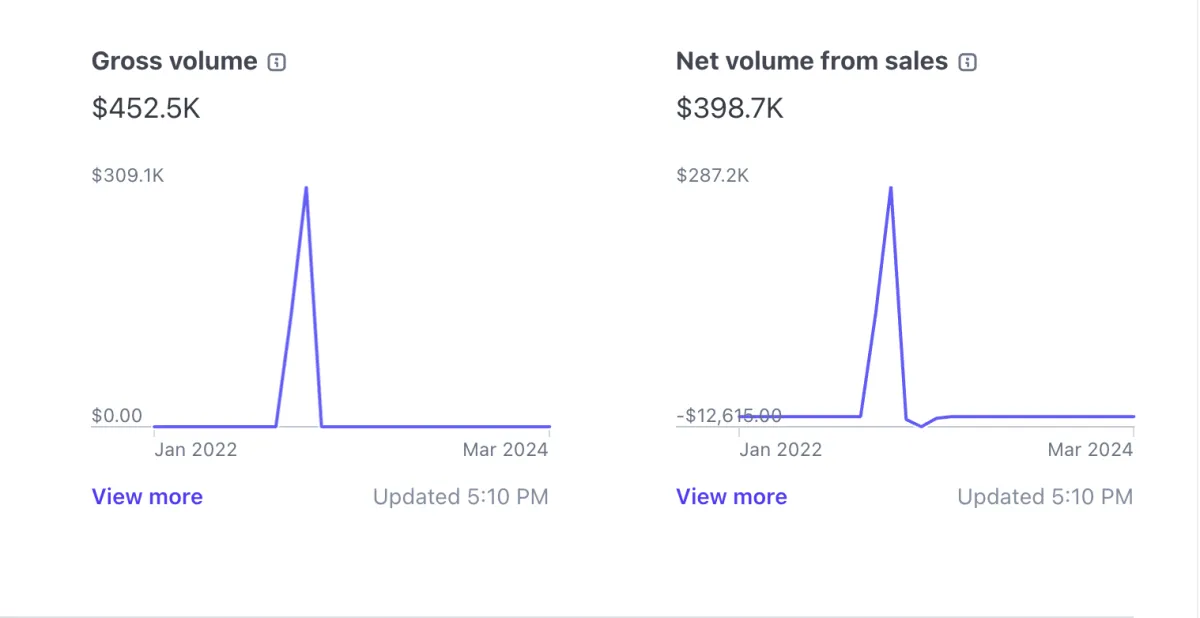Select the Net volume from sales heading
The image size is (1200, 618).
(x=811, y=61)
